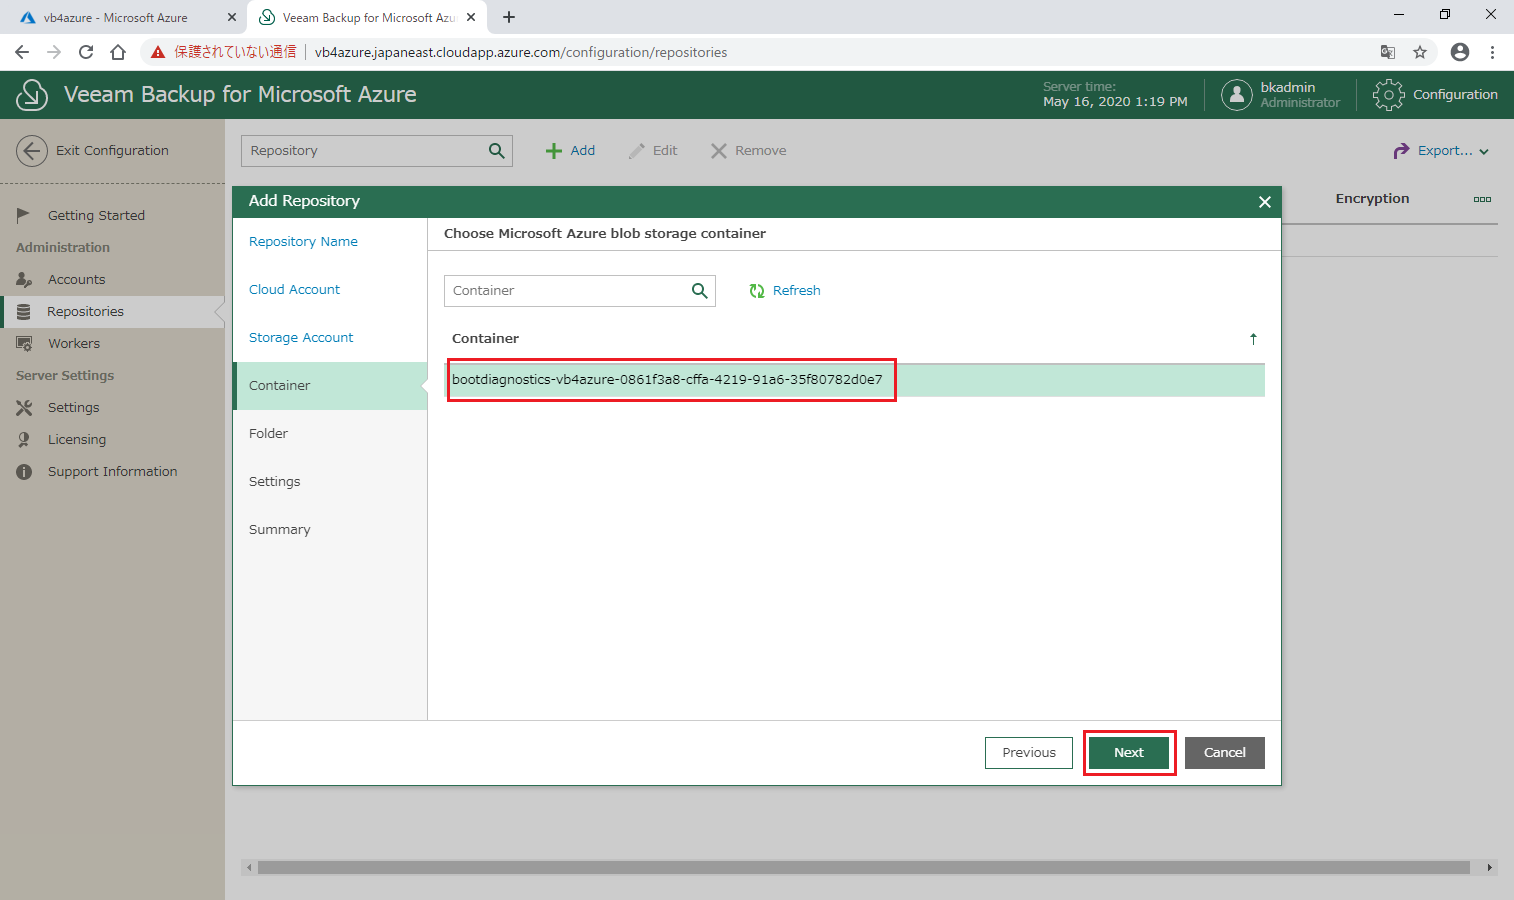Click the browser bookmark star icon

point(1420,52)
